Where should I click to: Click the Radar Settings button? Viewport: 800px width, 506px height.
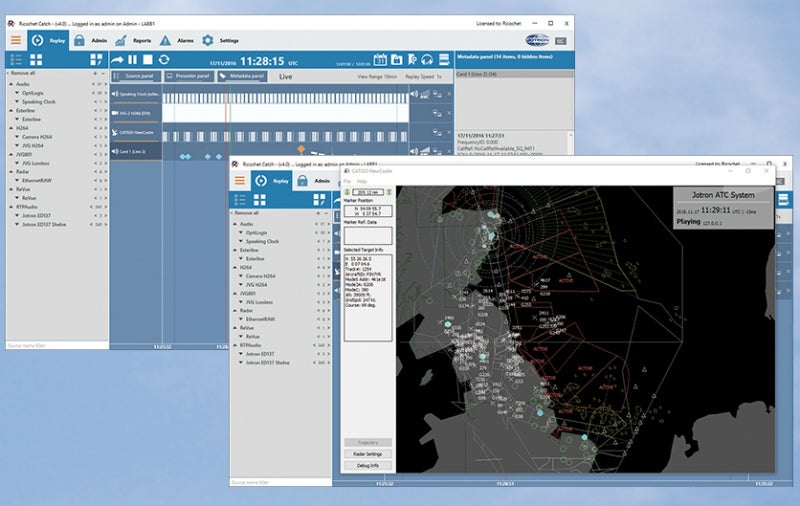367,454
